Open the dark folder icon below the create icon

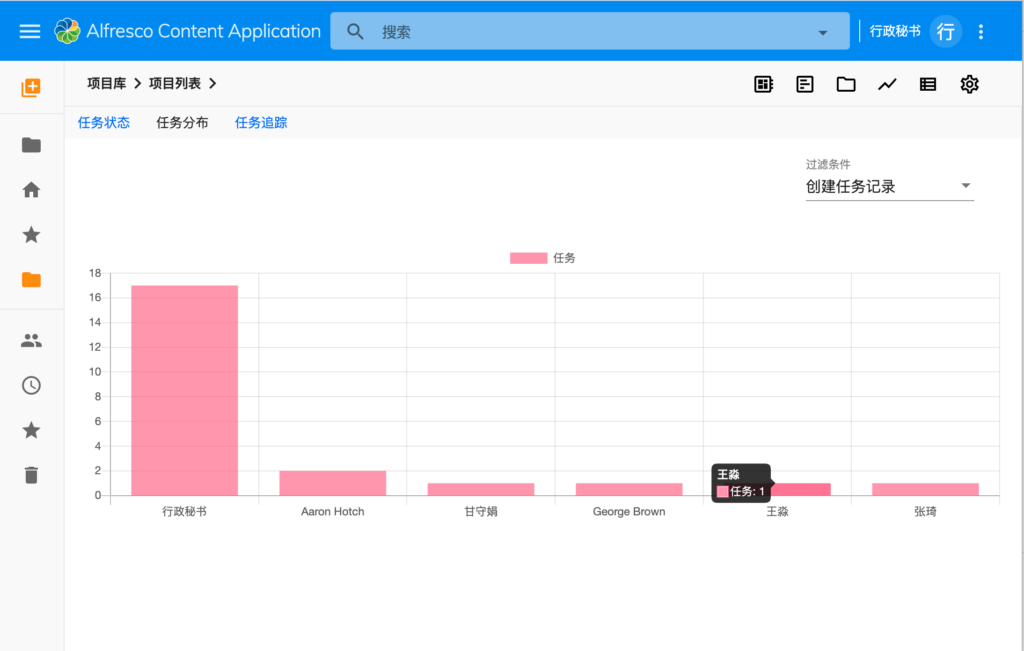point(31,145)
